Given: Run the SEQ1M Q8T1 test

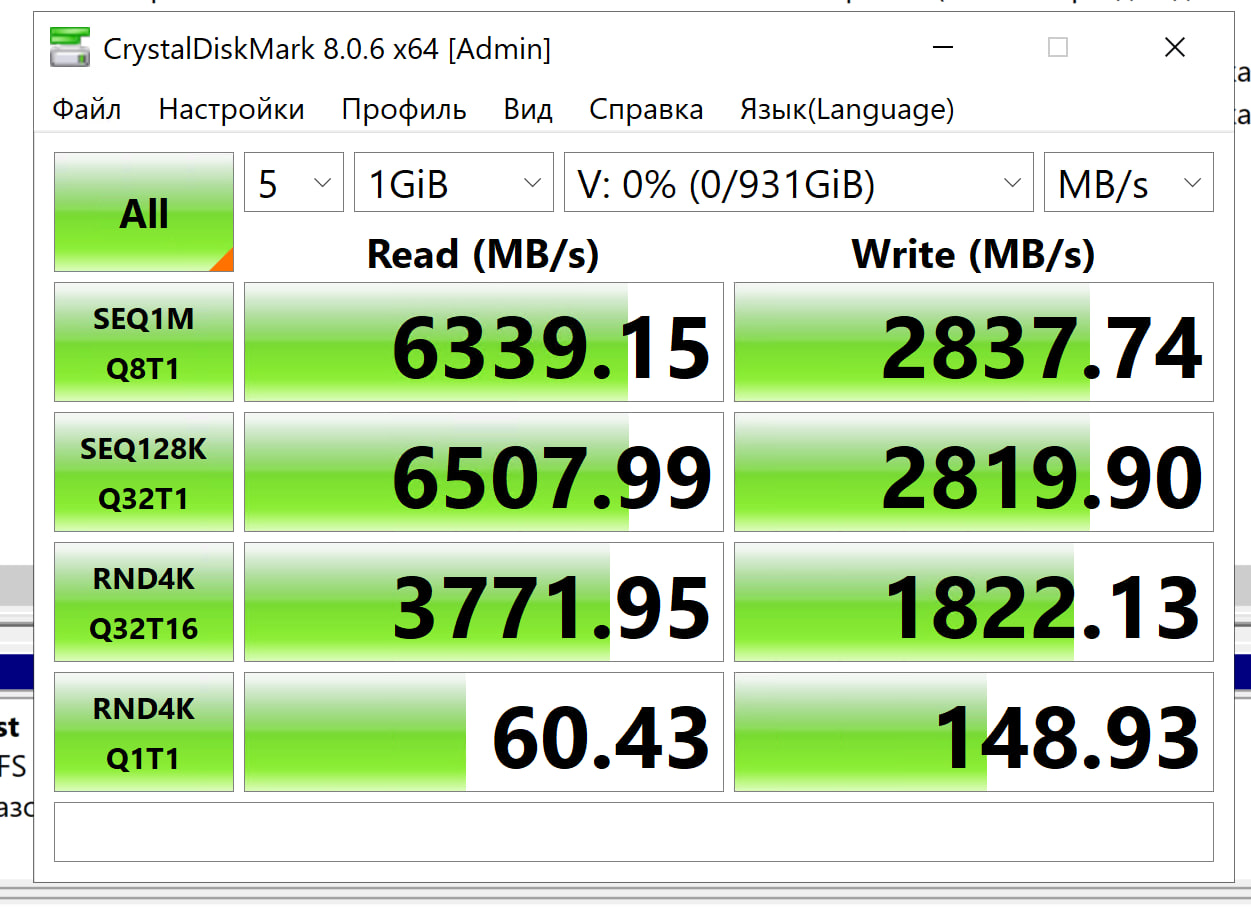Looking at the screenshot, I should 144,342.
